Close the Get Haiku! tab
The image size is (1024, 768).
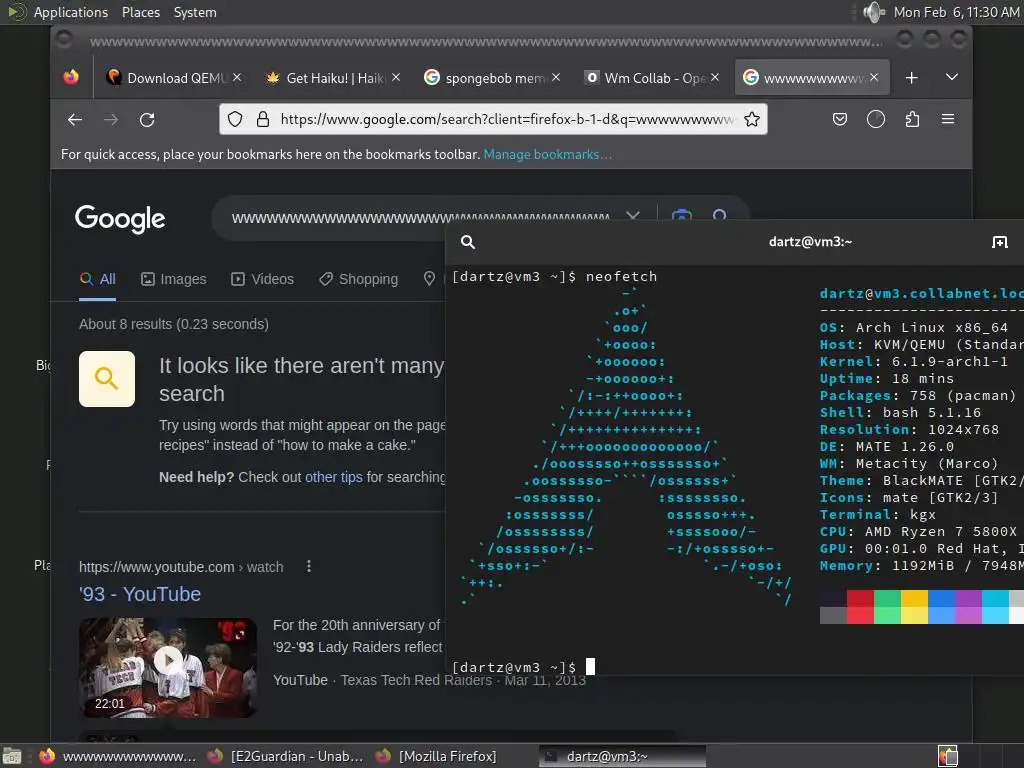tap(396, 77)
